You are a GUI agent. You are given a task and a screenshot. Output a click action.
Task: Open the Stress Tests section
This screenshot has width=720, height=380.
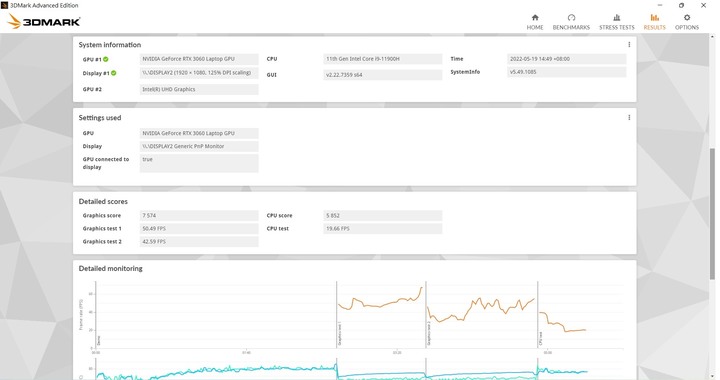tap(616, 22)
